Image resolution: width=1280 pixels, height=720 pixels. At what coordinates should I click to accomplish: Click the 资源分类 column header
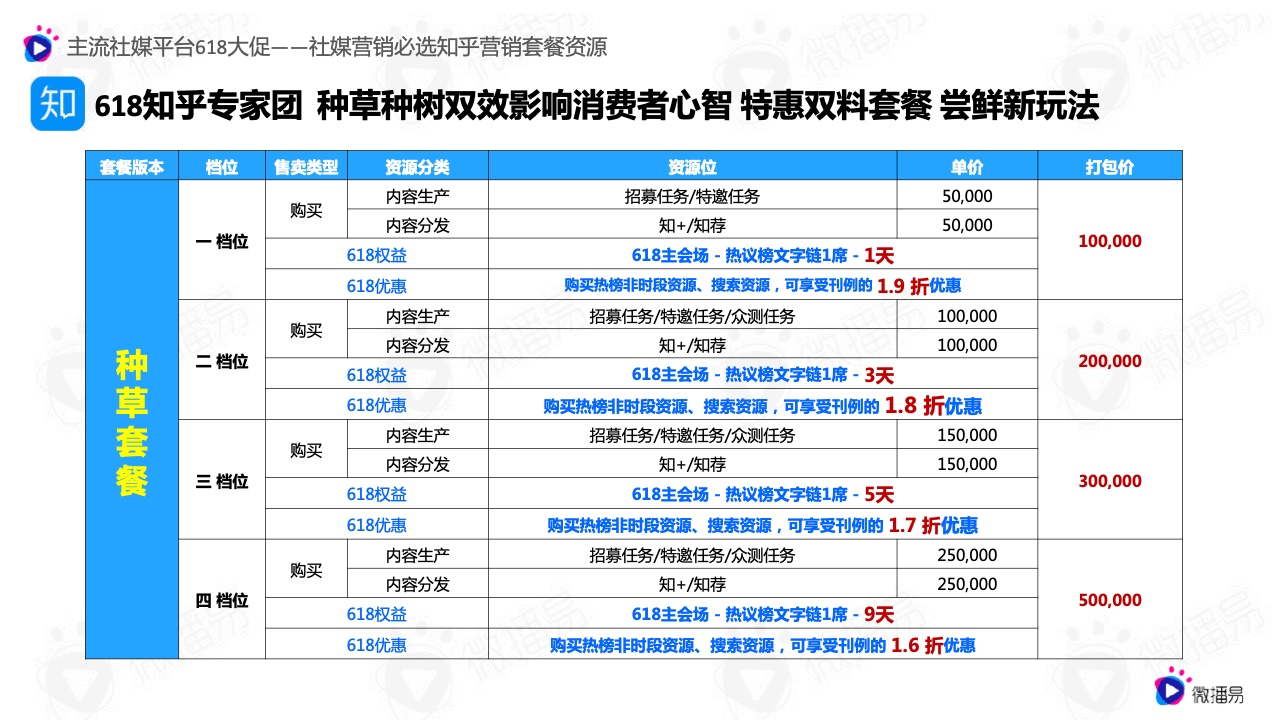[417, 167]
